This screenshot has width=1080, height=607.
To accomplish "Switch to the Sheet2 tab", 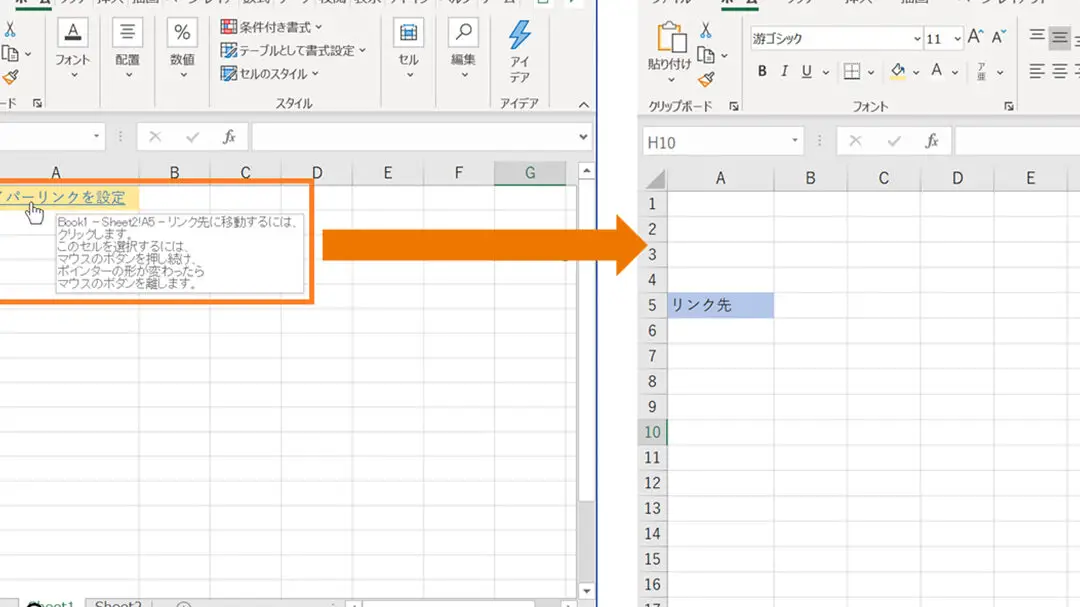I will coord(117,604).
